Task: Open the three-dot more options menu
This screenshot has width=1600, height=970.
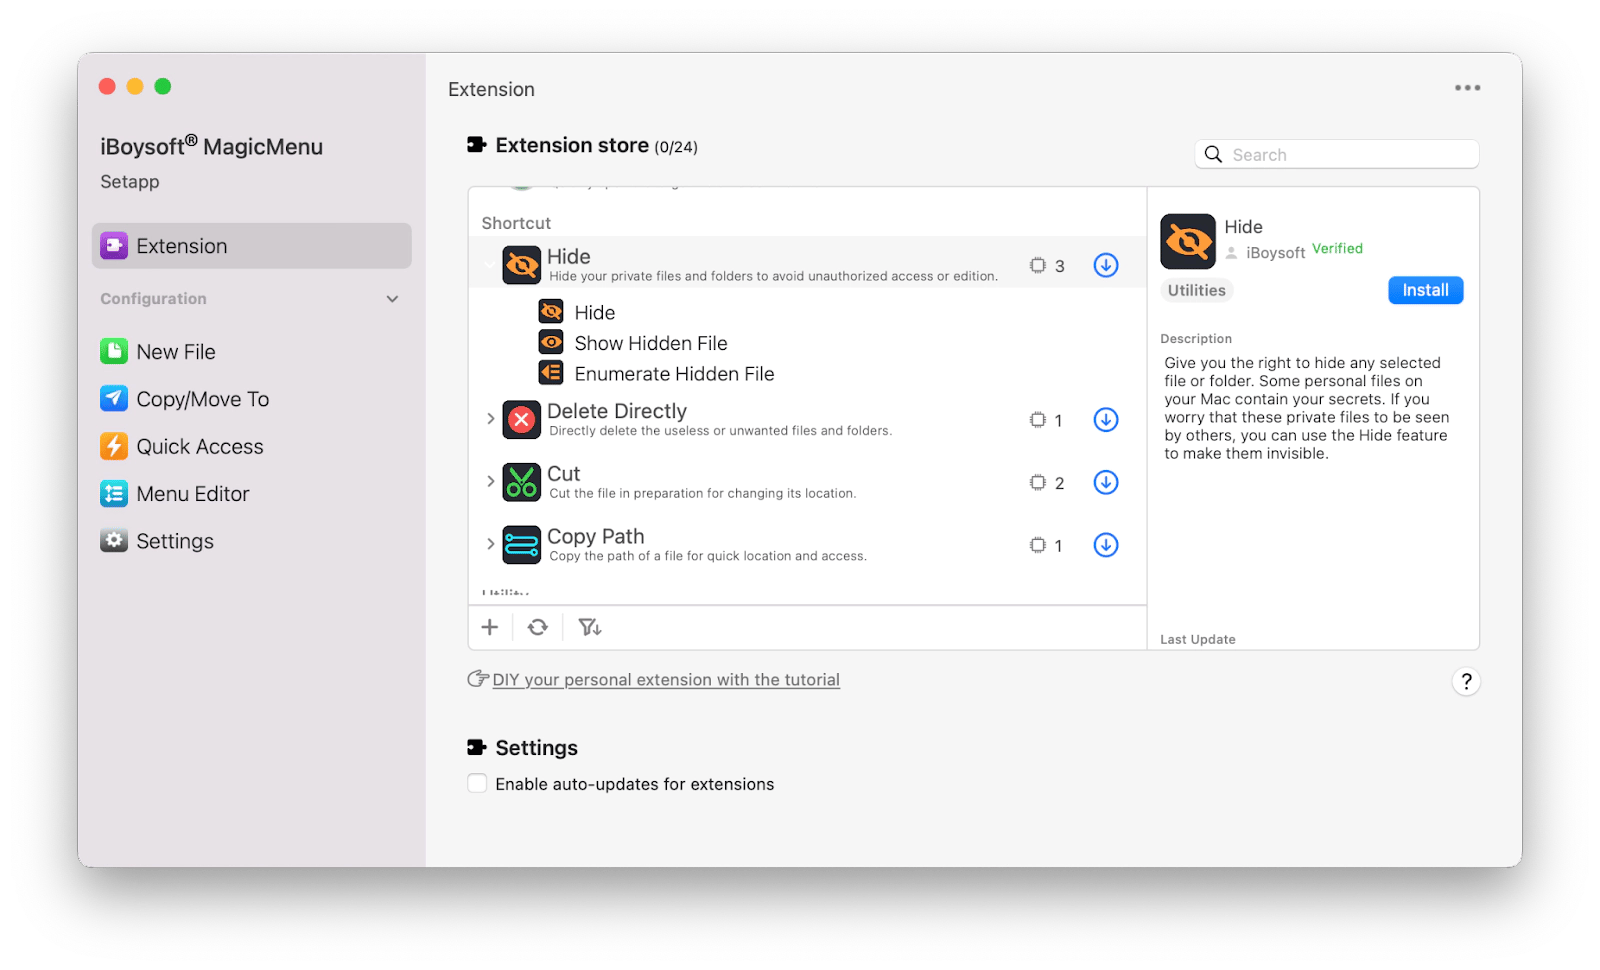Action: 1467,88
